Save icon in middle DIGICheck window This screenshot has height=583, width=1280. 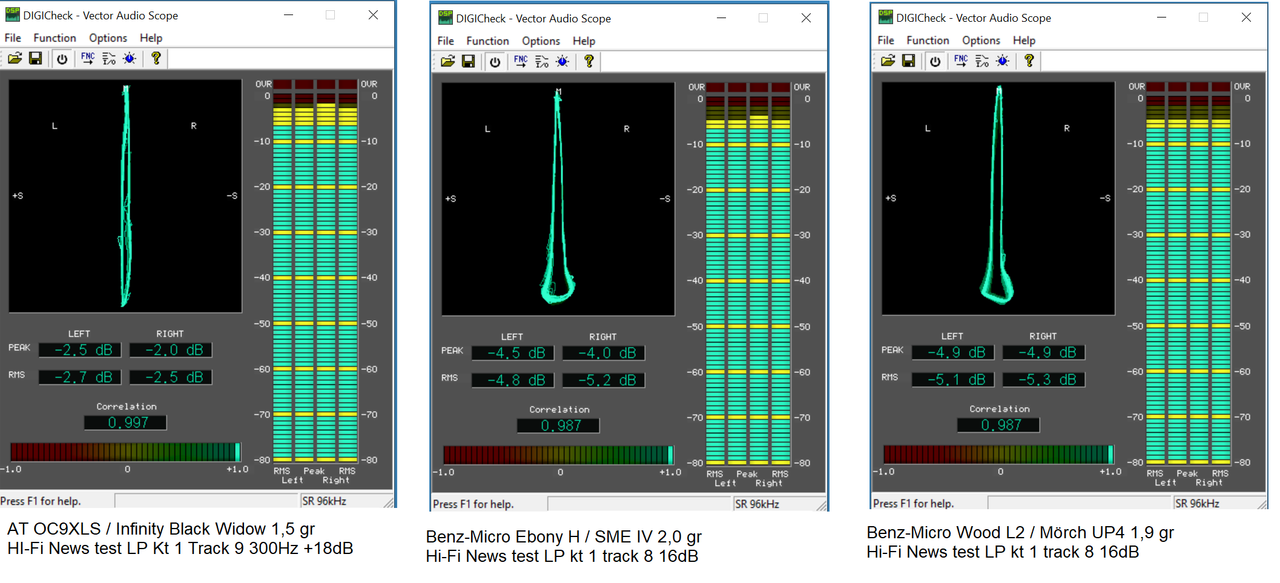[469, 62]
